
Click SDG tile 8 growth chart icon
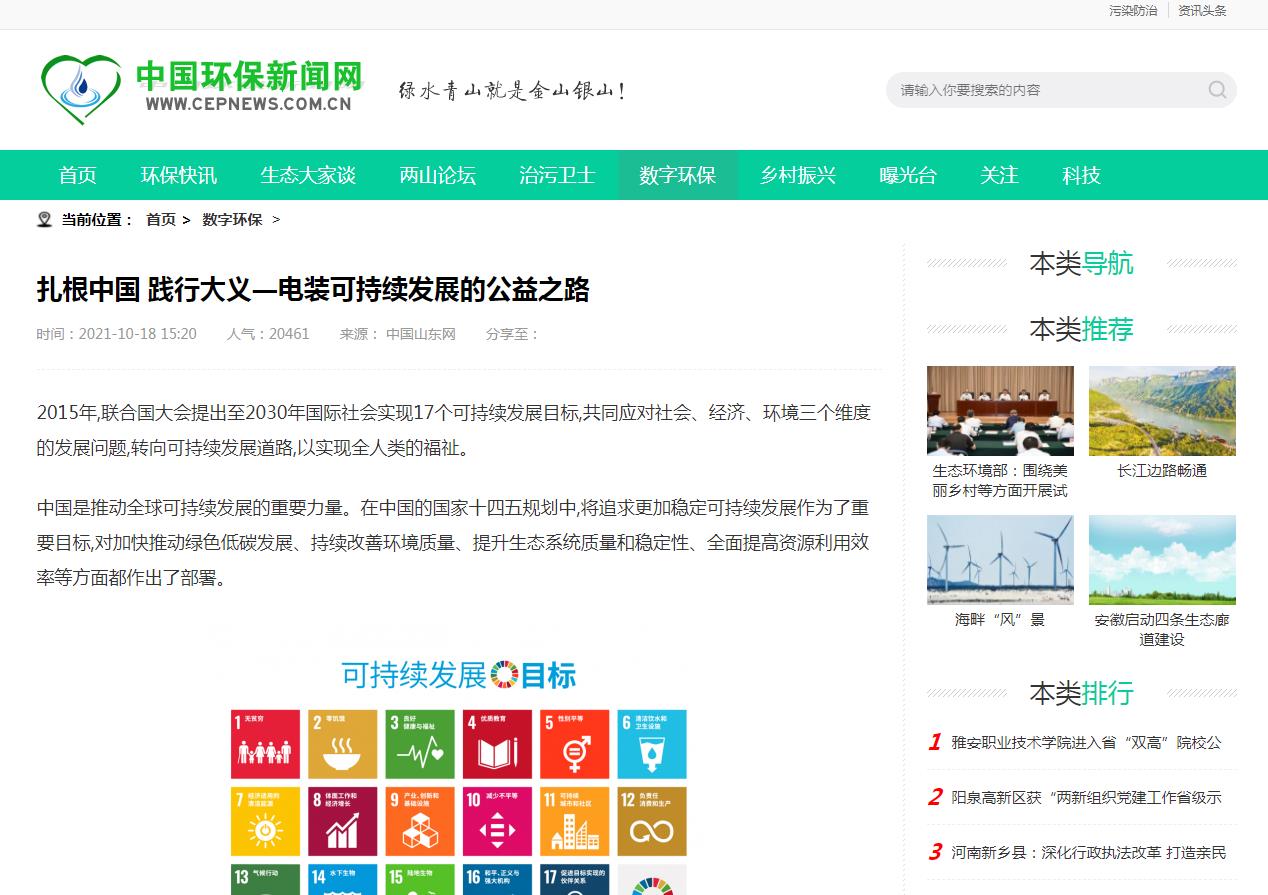tap(343, 830)
